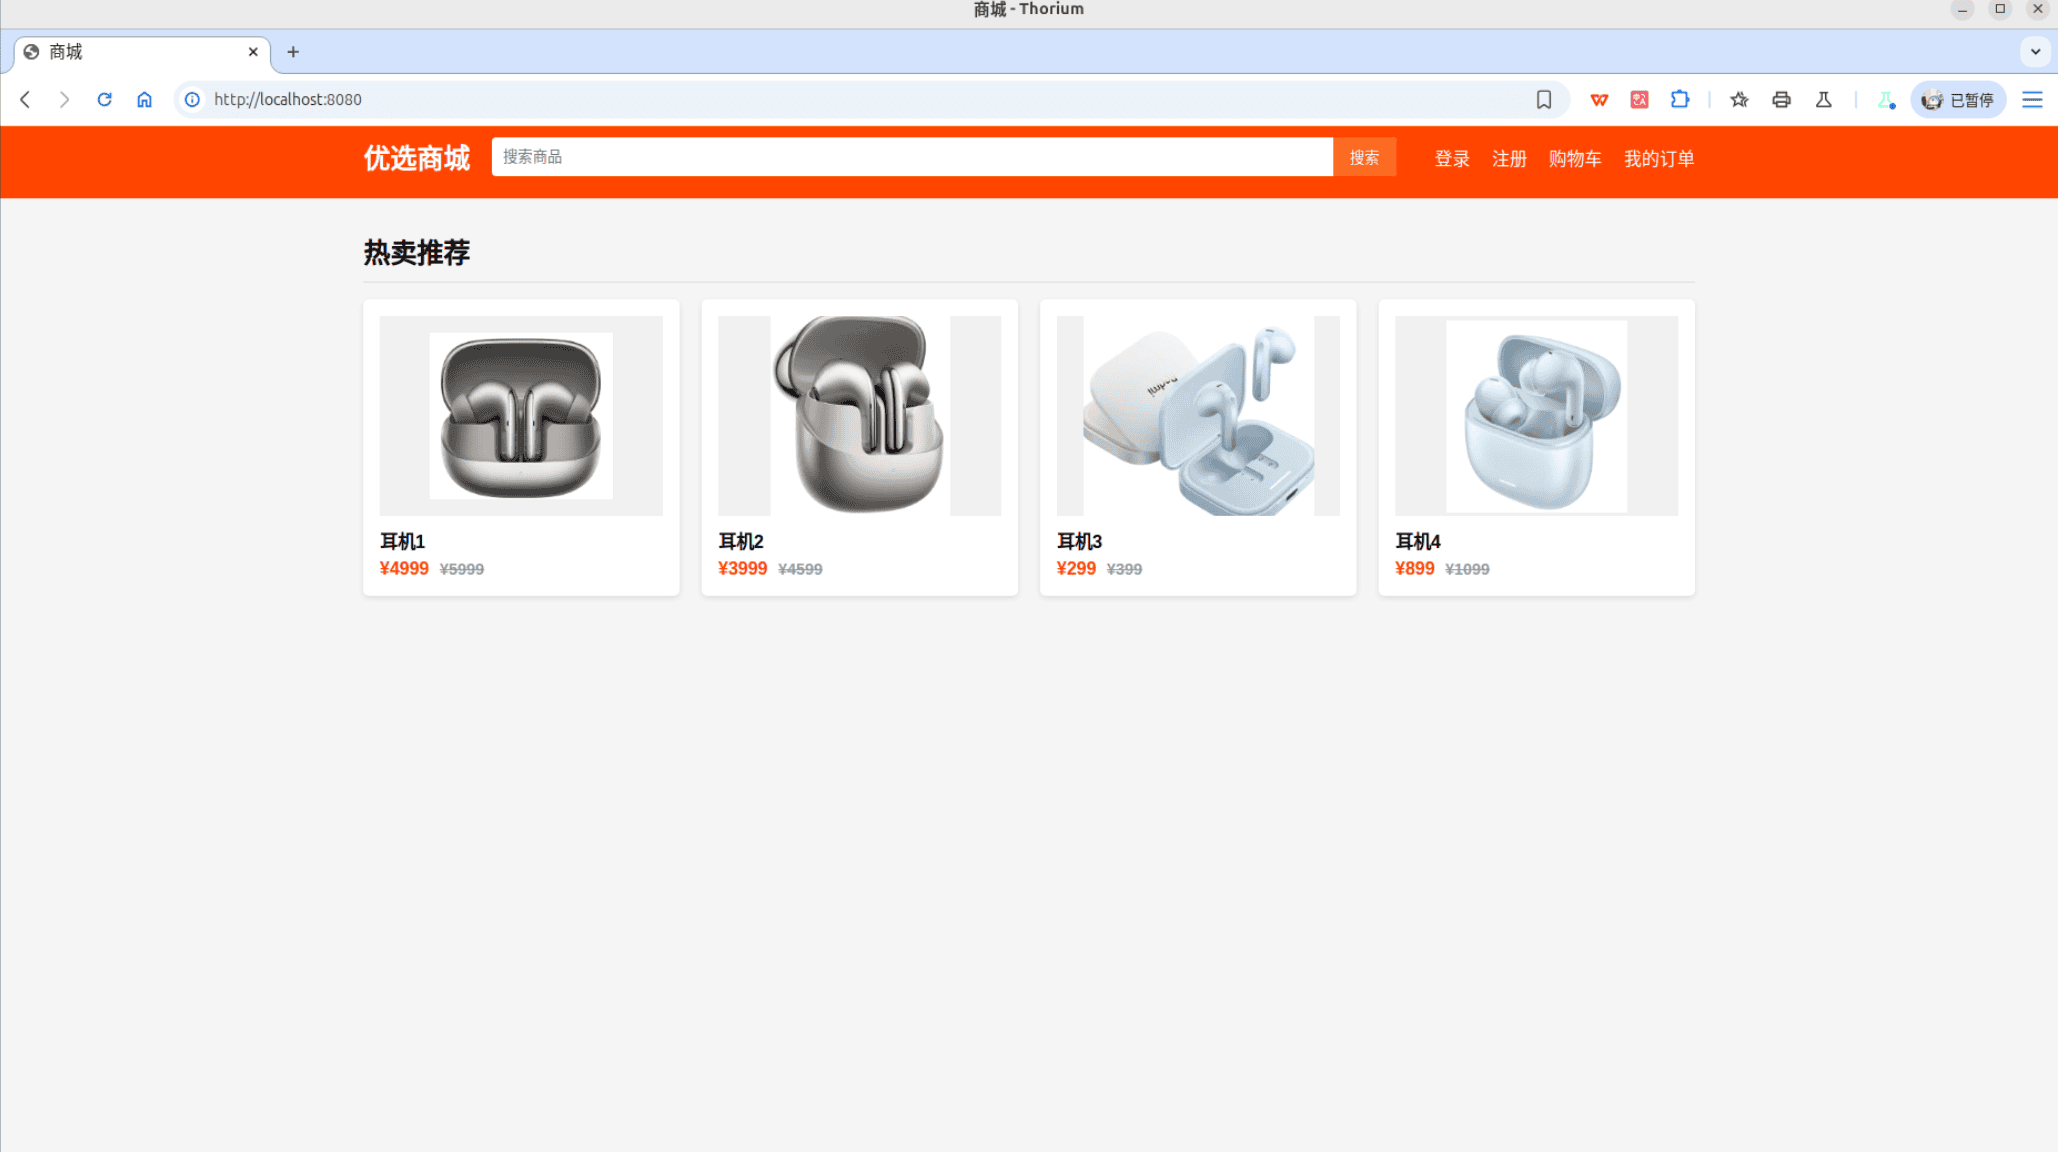Reload the page with the refresh icon
The width and height of the screenshot is (2058, 1152).
(x=104, y=99)
